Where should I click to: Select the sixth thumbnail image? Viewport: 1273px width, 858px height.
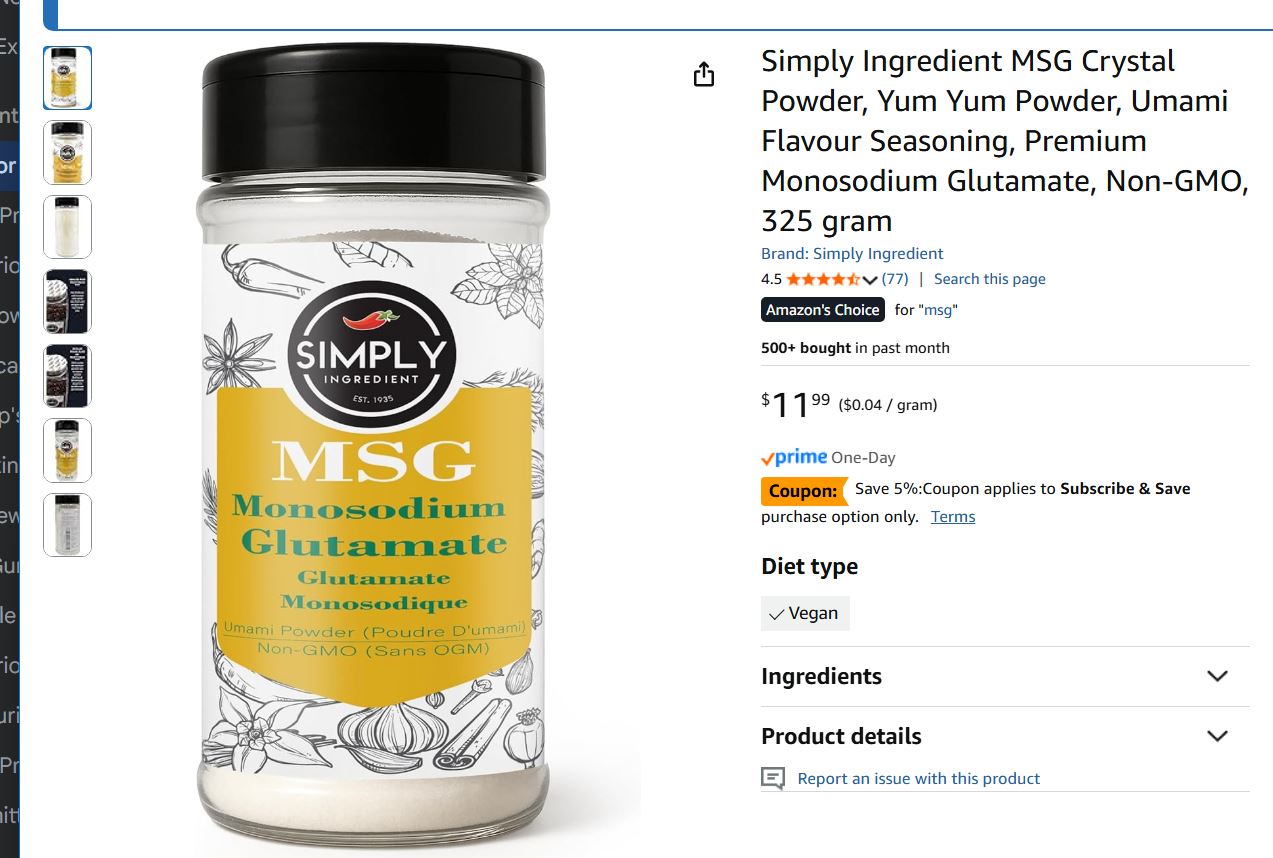point(67,450)
